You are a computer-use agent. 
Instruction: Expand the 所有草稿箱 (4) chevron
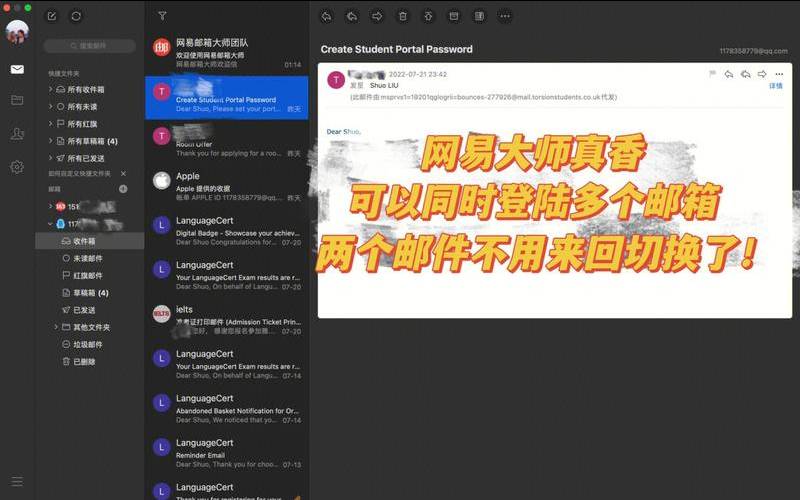click(50, 141)
